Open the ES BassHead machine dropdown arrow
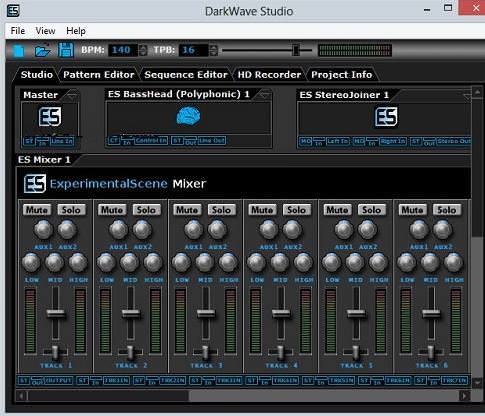This screenshot has width=485, height=416. coord(265,96)
